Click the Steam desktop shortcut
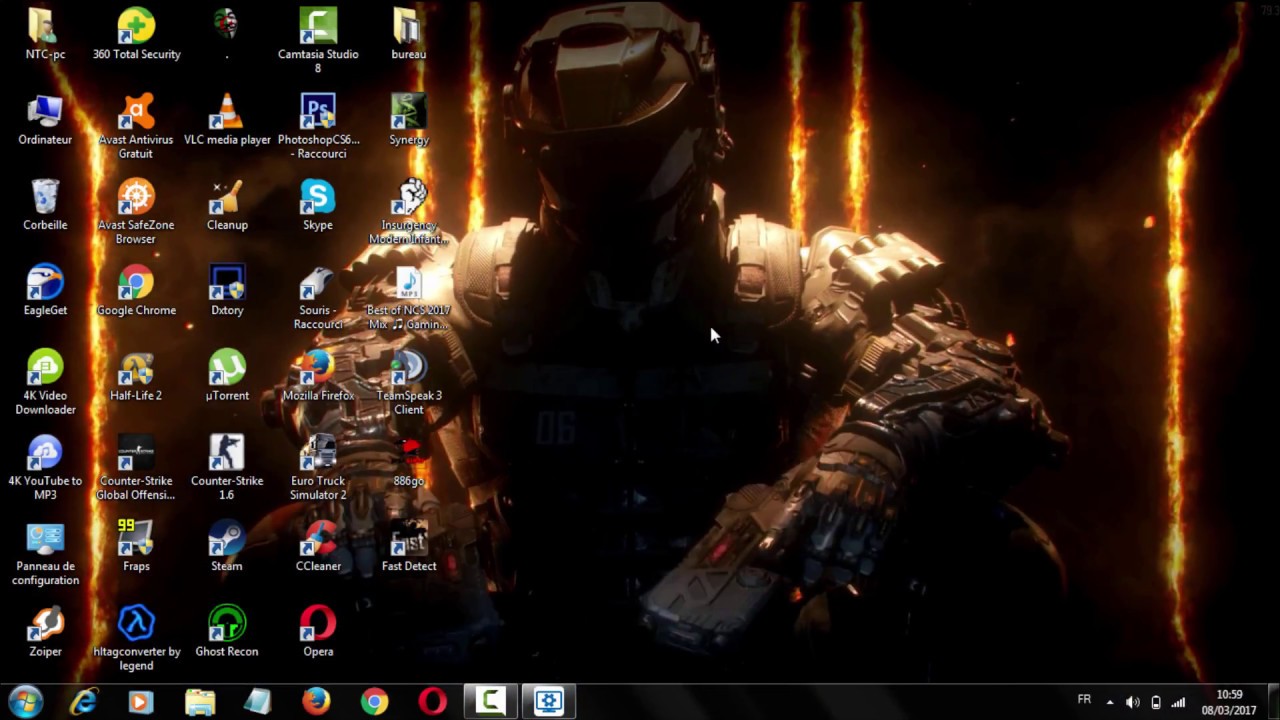 click(x=227, y=540)
